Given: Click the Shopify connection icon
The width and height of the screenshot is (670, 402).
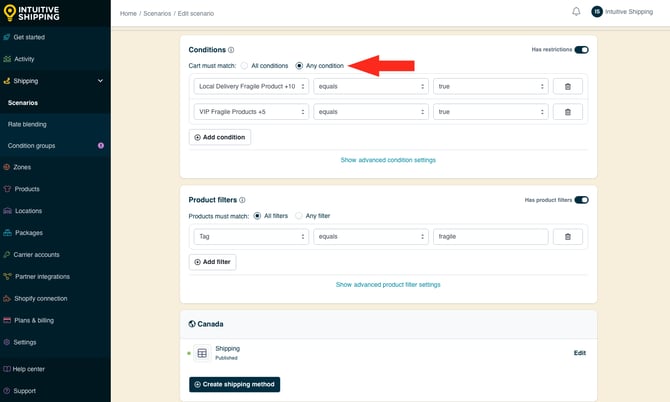Looking at the screenshot, I should point(7,298).
